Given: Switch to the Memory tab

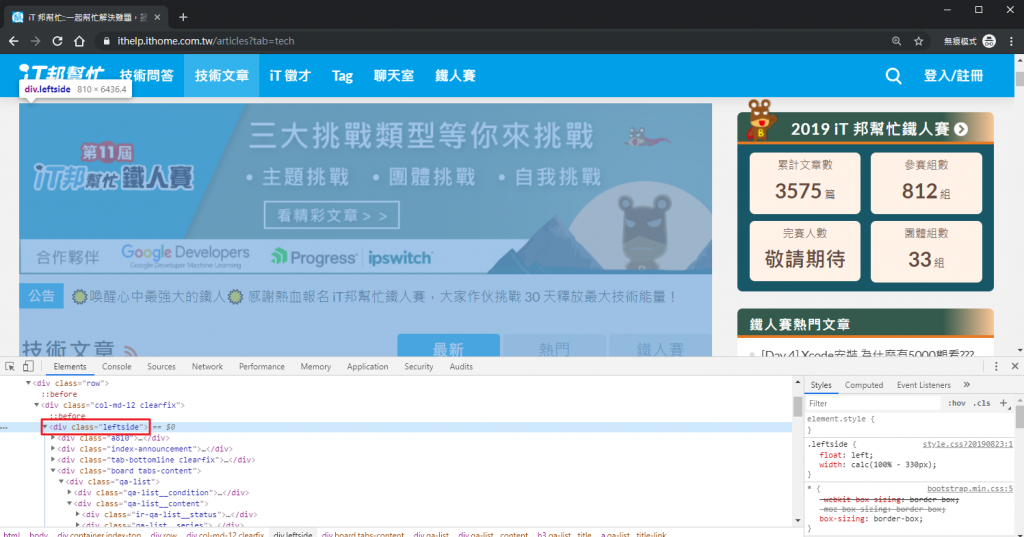Looking at the screenshot, I should (315, 366).
